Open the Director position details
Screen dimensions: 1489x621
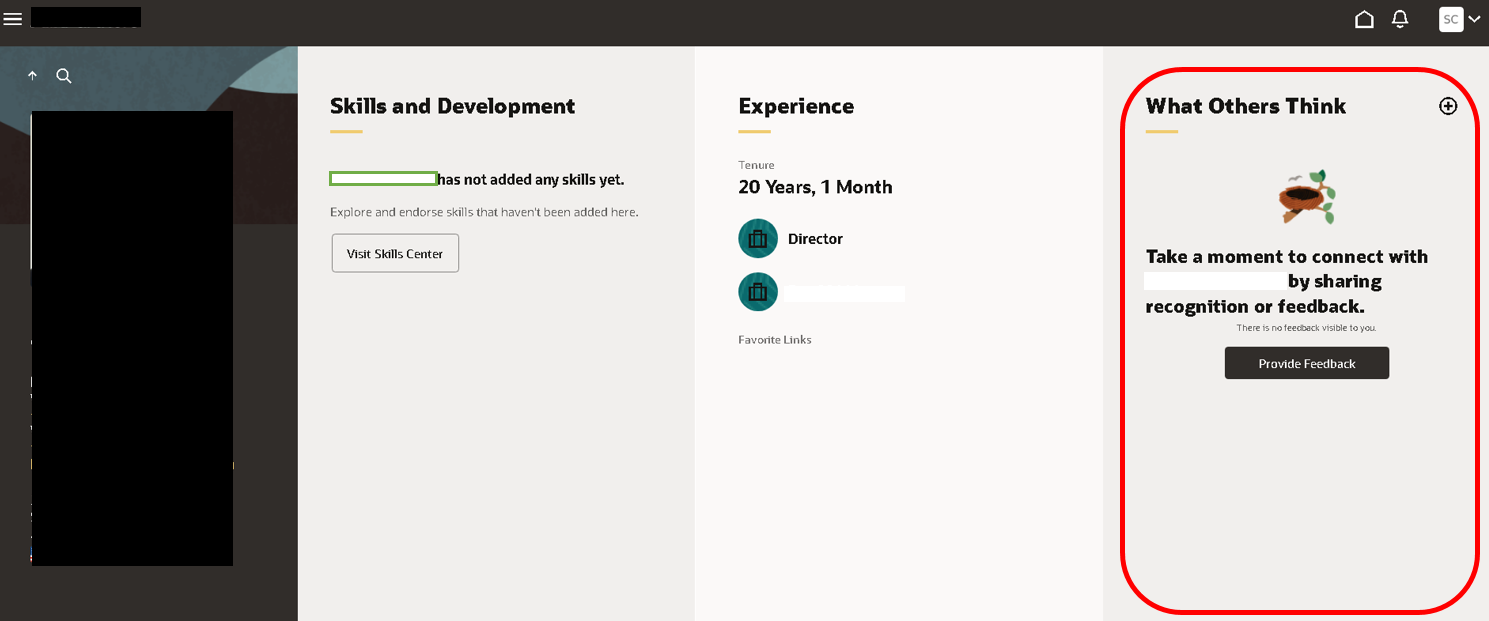[815, 238]
